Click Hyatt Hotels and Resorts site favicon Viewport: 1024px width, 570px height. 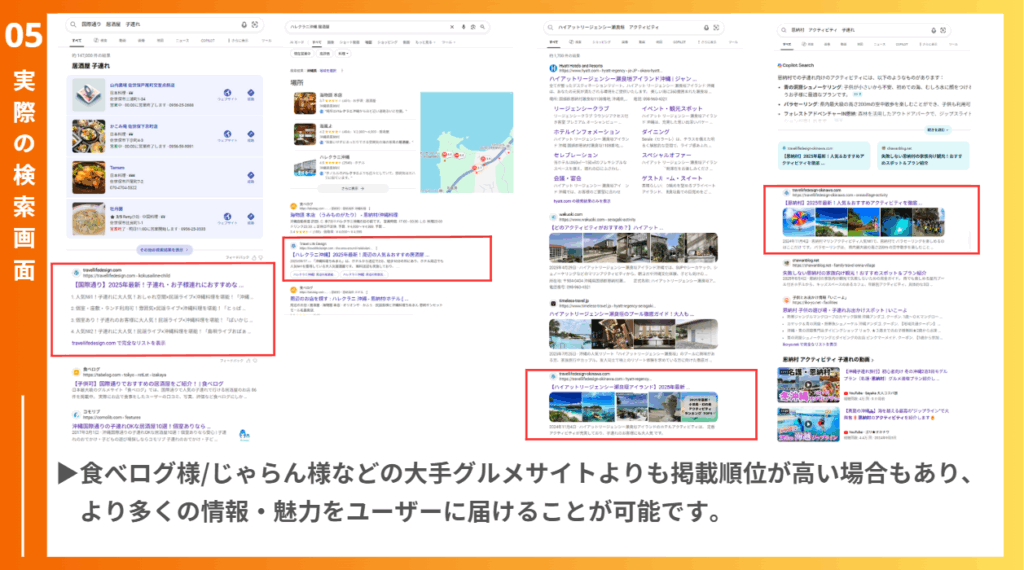pos(554,65)
